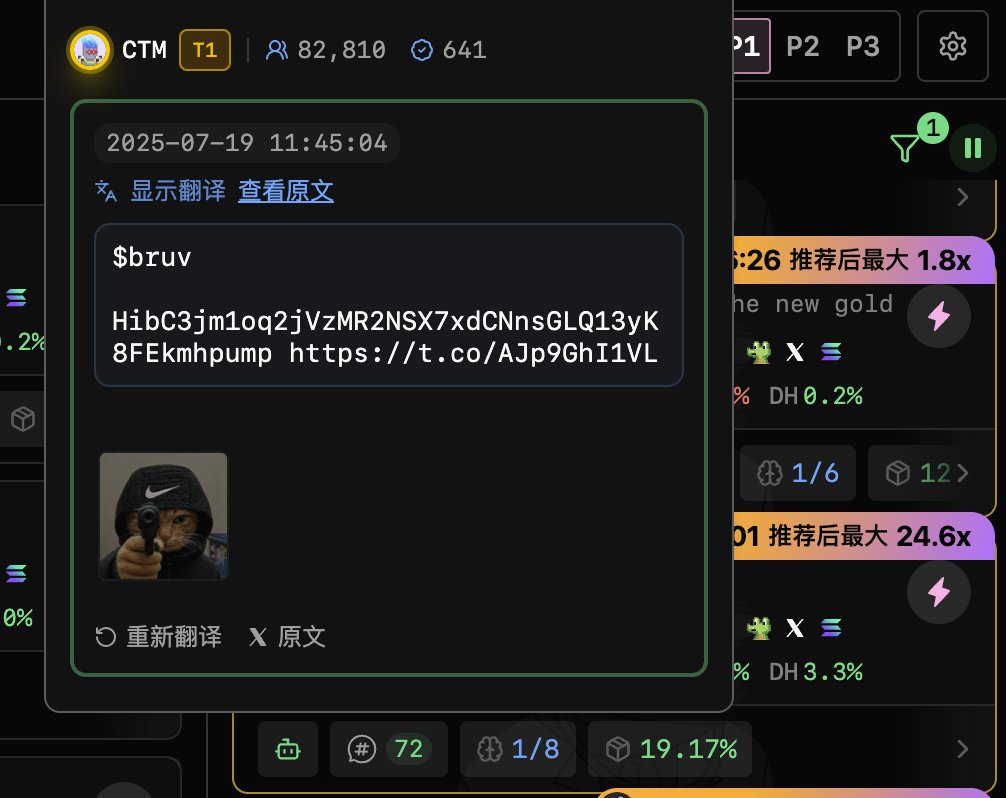Click the T1 tier badge
1006x798 pixels.
pyautogui.click(x=205, y=50)
